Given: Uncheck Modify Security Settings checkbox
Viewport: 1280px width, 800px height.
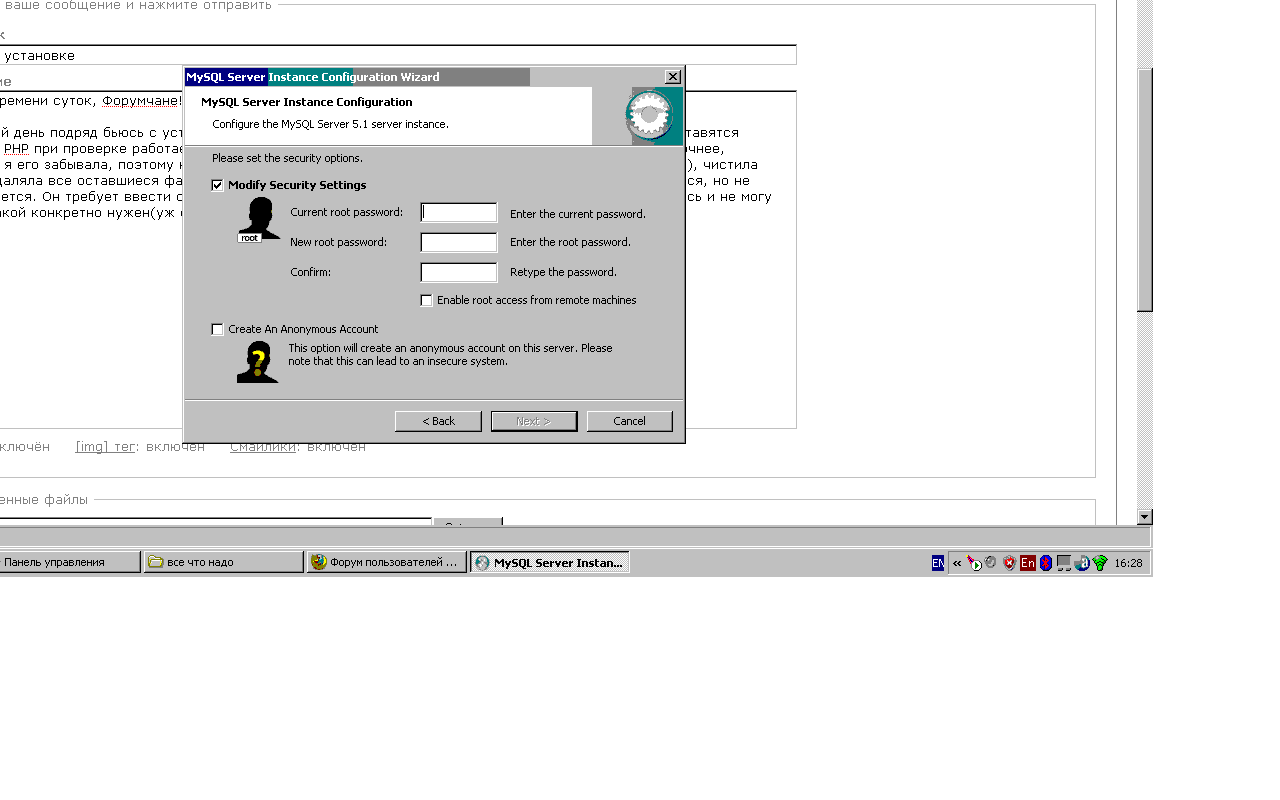Looking at the screenshot, I should coord(217,185).
